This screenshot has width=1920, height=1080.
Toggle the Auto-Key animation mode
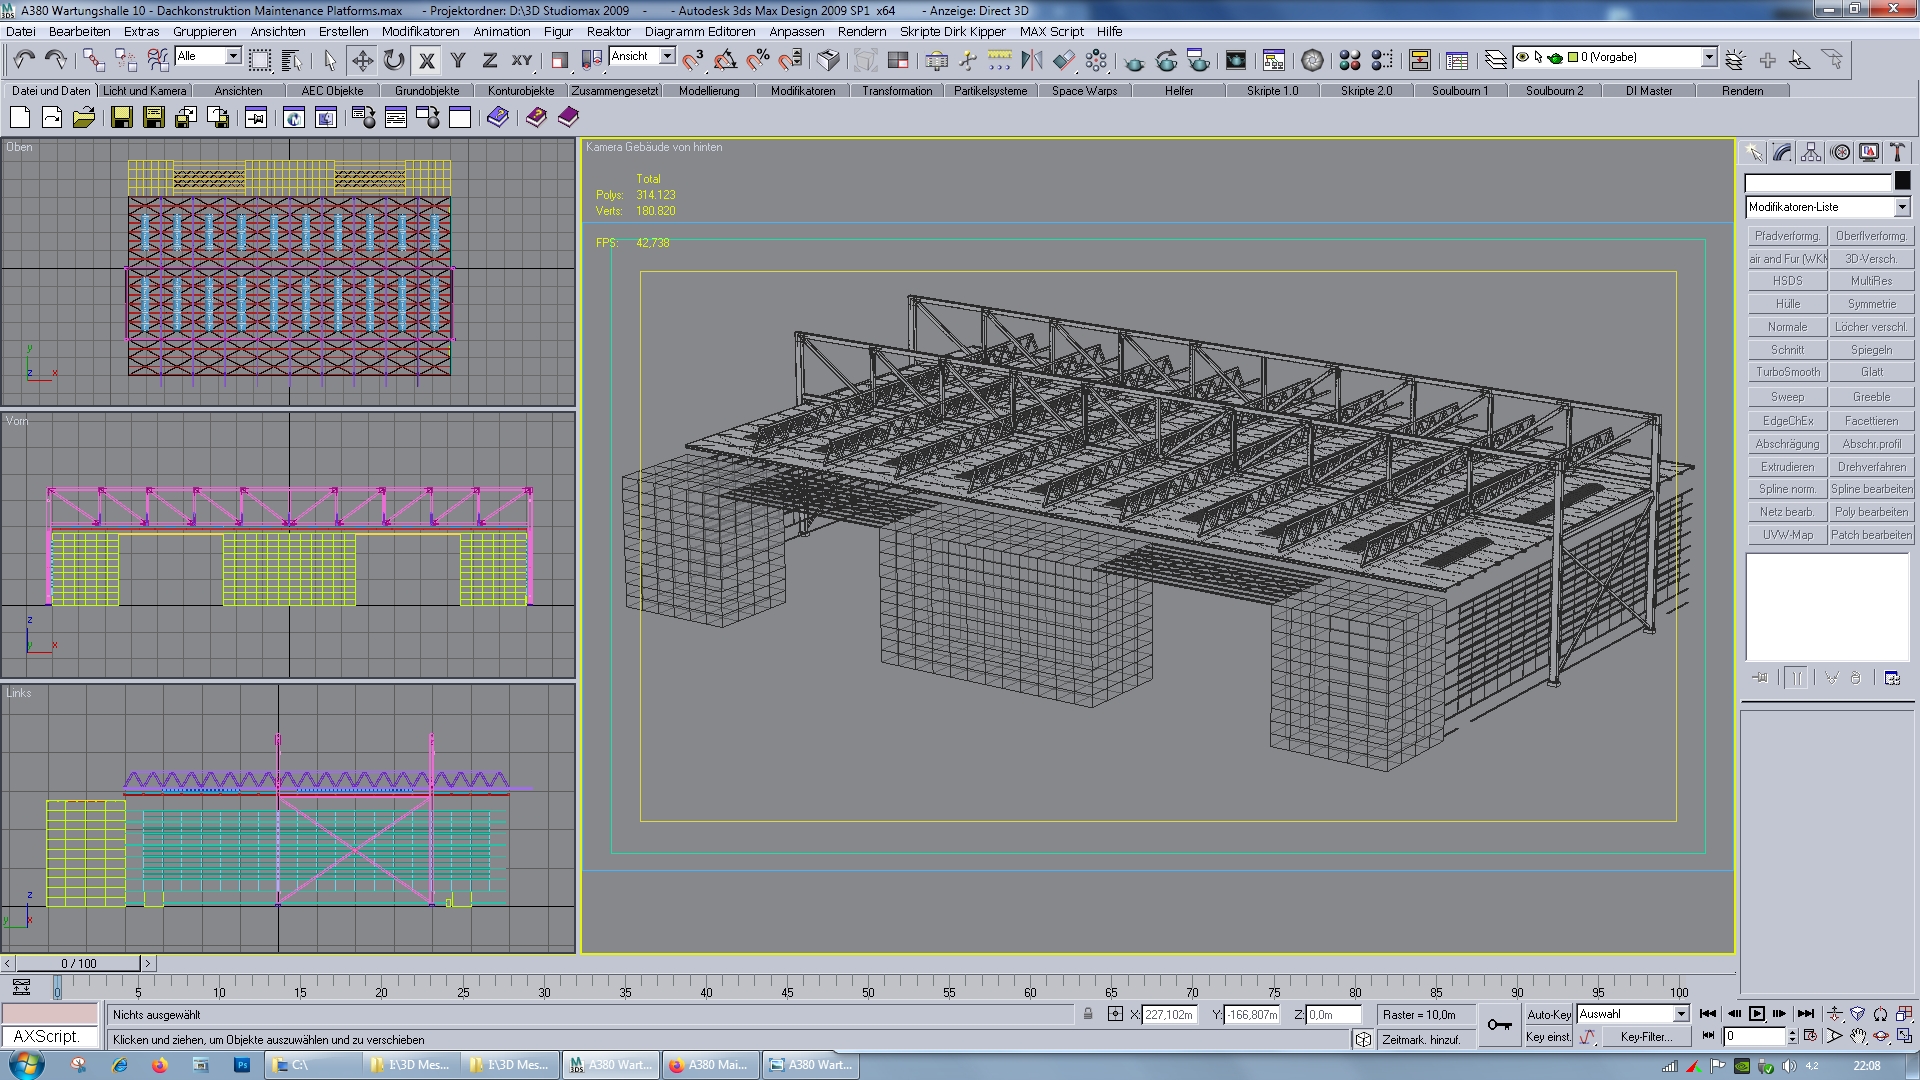click(1548, 1014)
